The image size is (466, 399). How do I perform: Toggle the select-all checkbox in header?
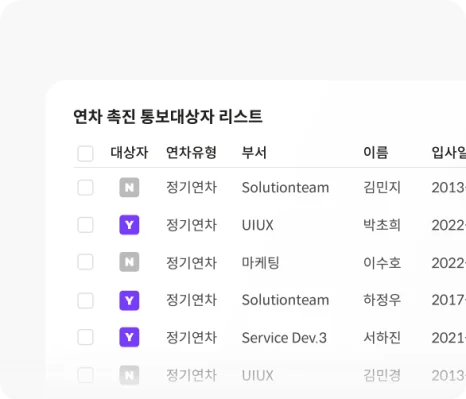(x=85, y=154)
